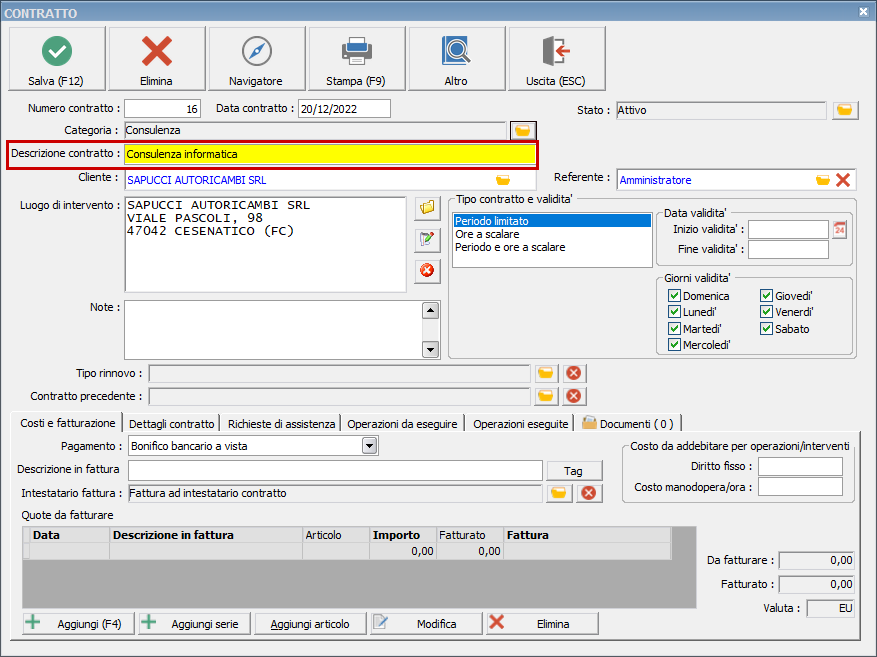Click the Aggiungi serie button
This screenshot has width=877, height=657.
[195, 623]
